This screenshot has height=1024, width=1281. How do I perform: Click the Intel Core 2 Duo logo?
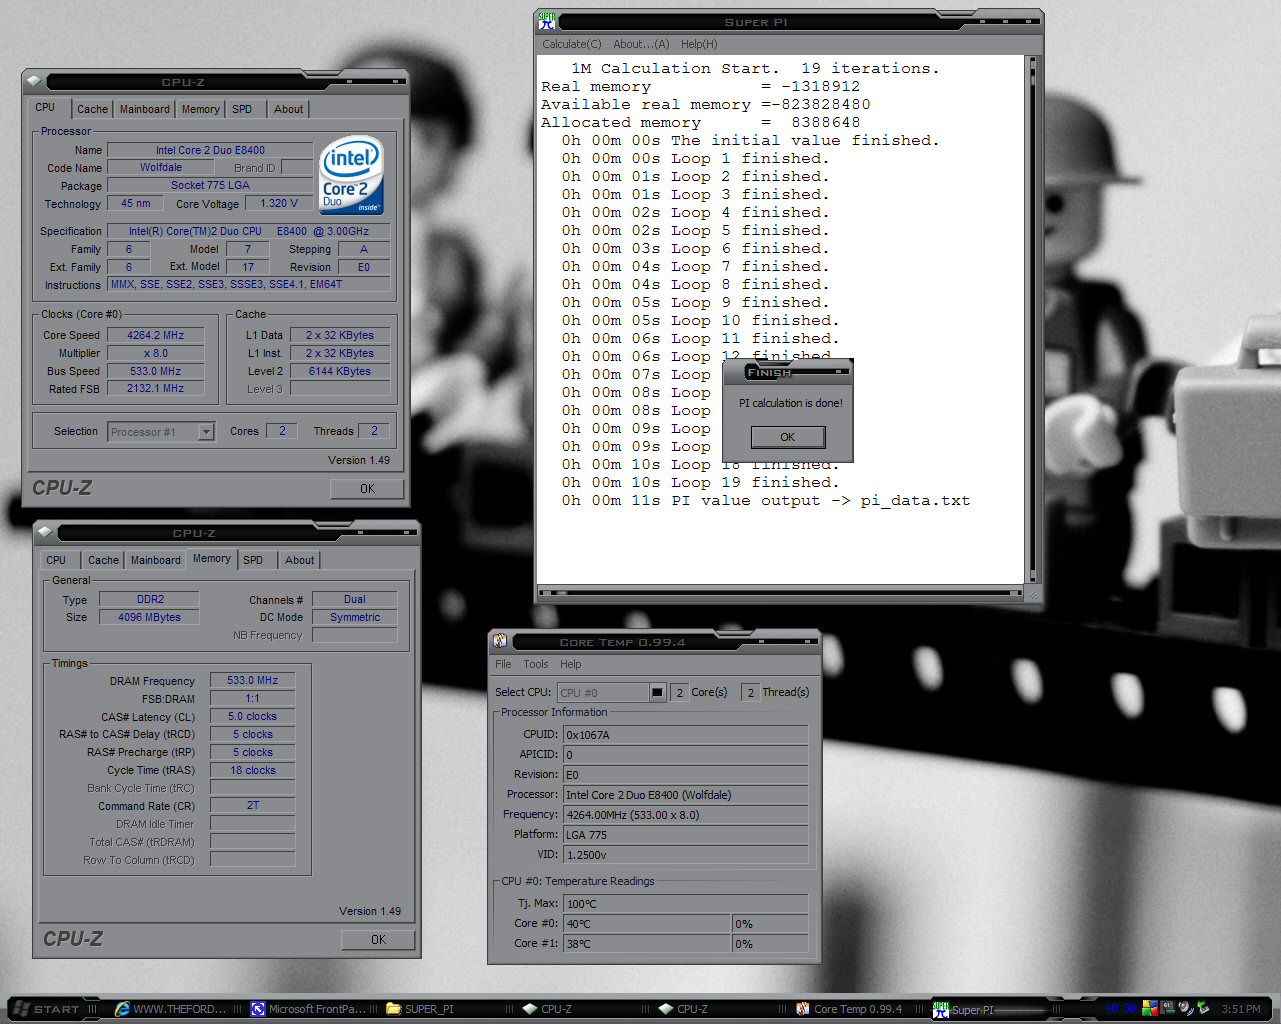352,175
